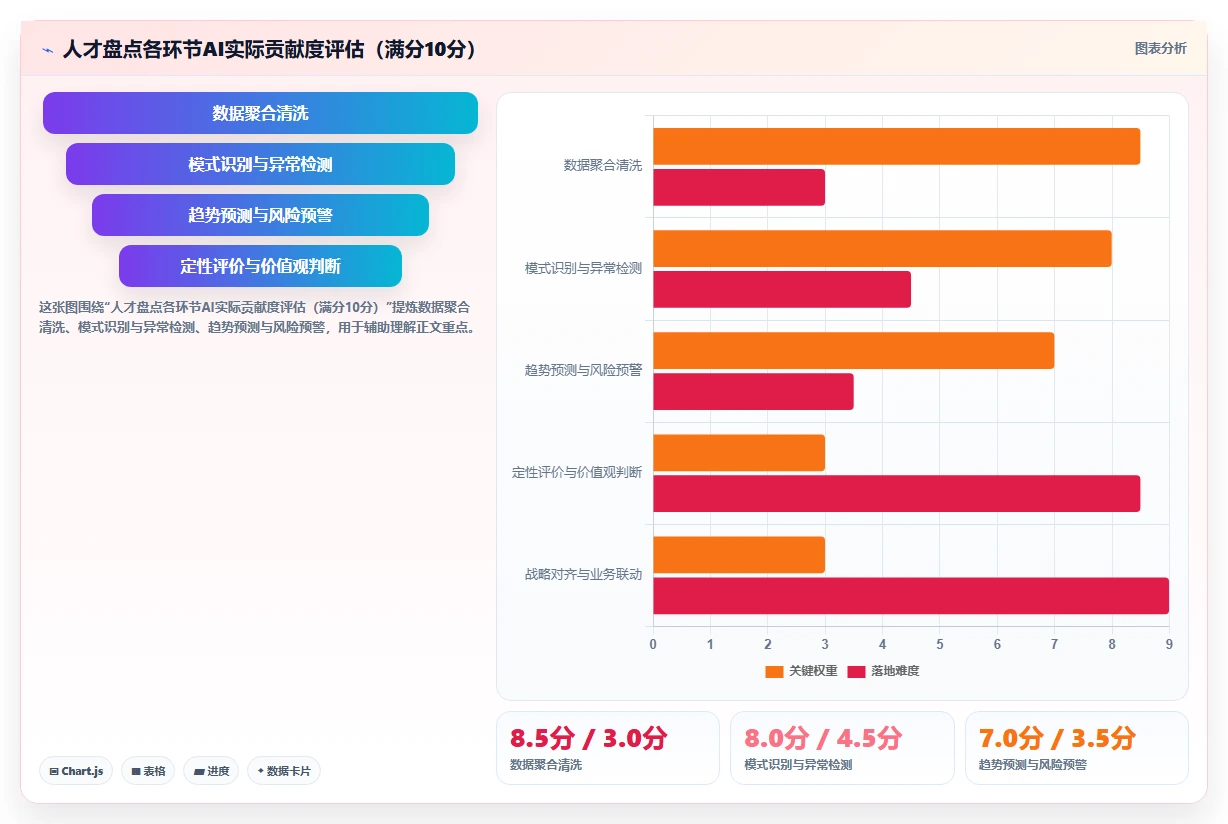This screenshot has width=1228, height=824.
Task: Click the 战略对齐与业务联动 y-axis label
Action: click(x=583, y=575)
